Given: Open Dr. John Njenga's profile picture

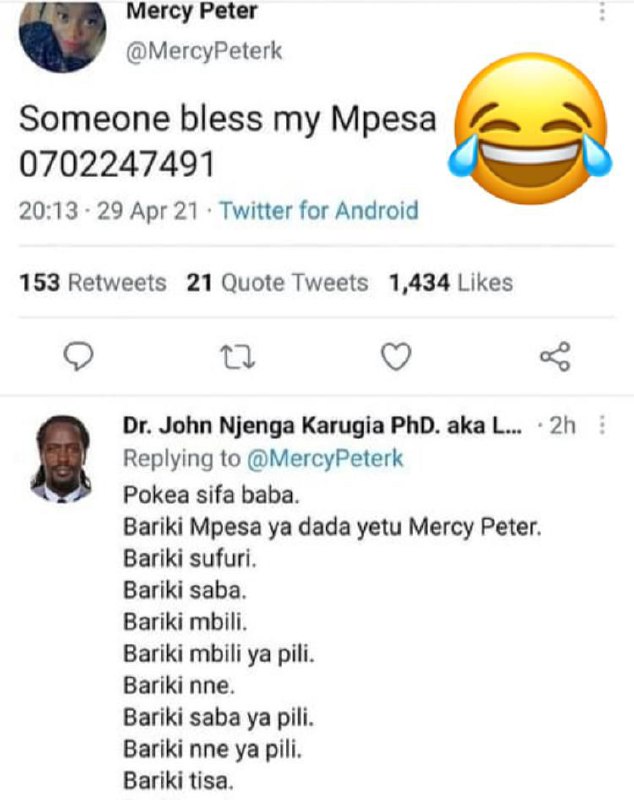Looking at the screenshot, I should click(63, 459).
